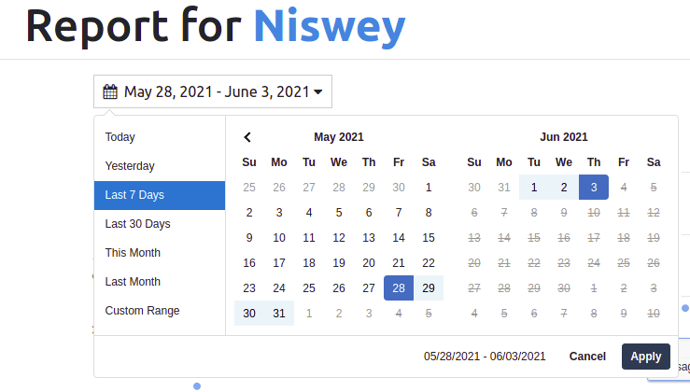
Task: Click May 5 in May 2021 calendar
Action: tap(339, 213)
